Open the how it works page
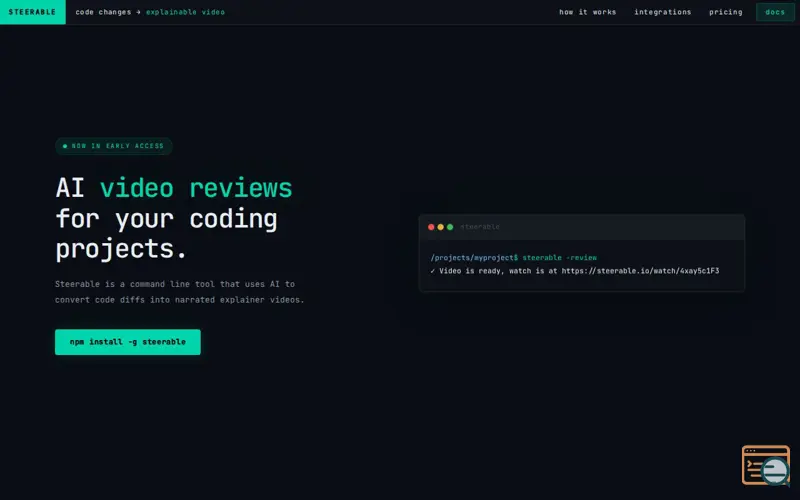The image size is (800, 500). (x=587, y=12)
